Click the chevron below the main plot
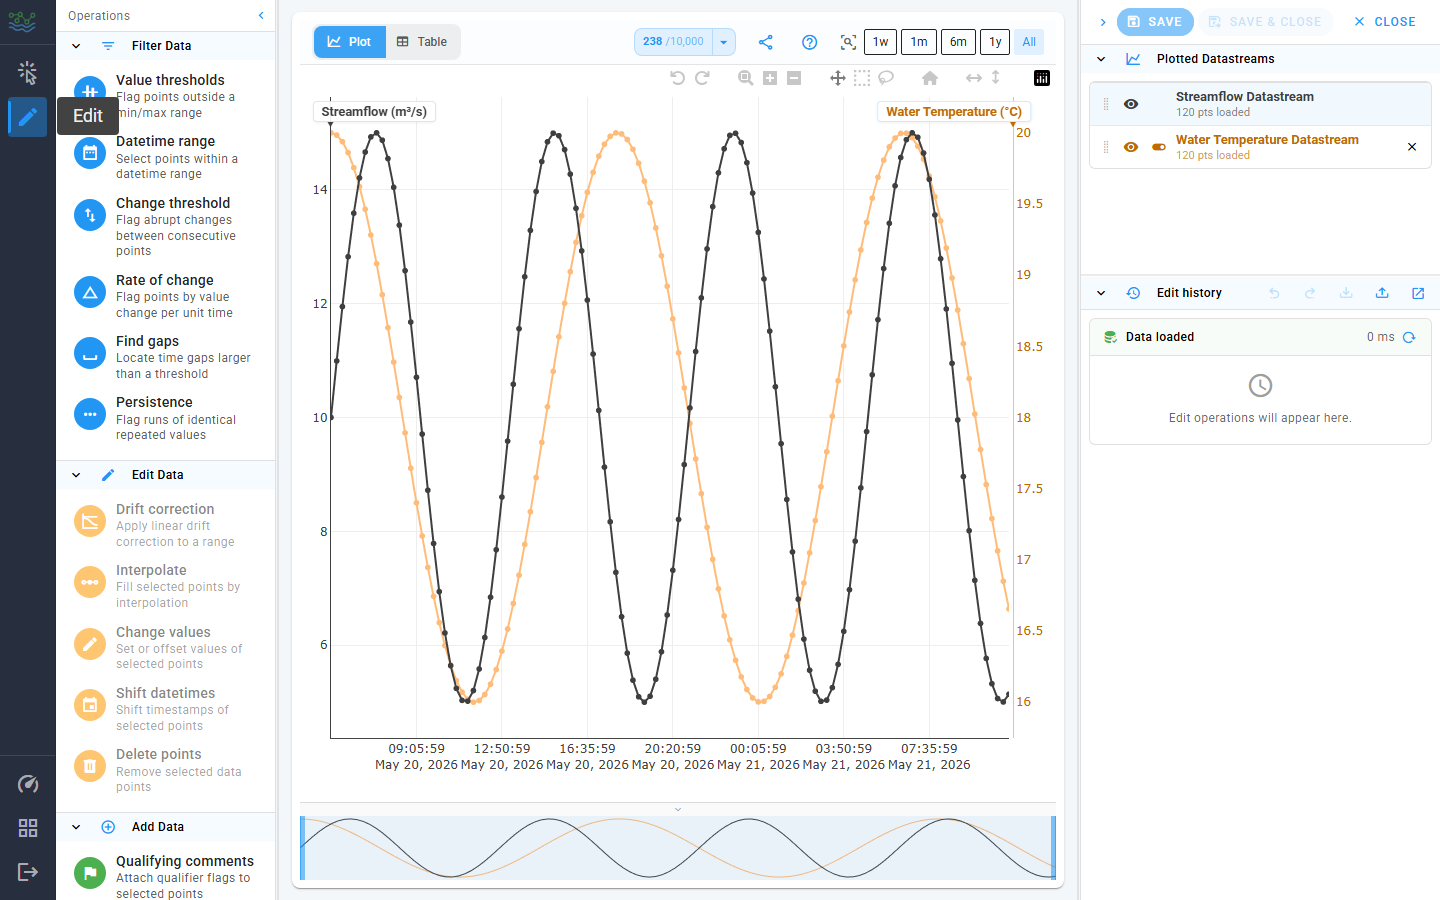The image size is (1440, 900). 678,809
